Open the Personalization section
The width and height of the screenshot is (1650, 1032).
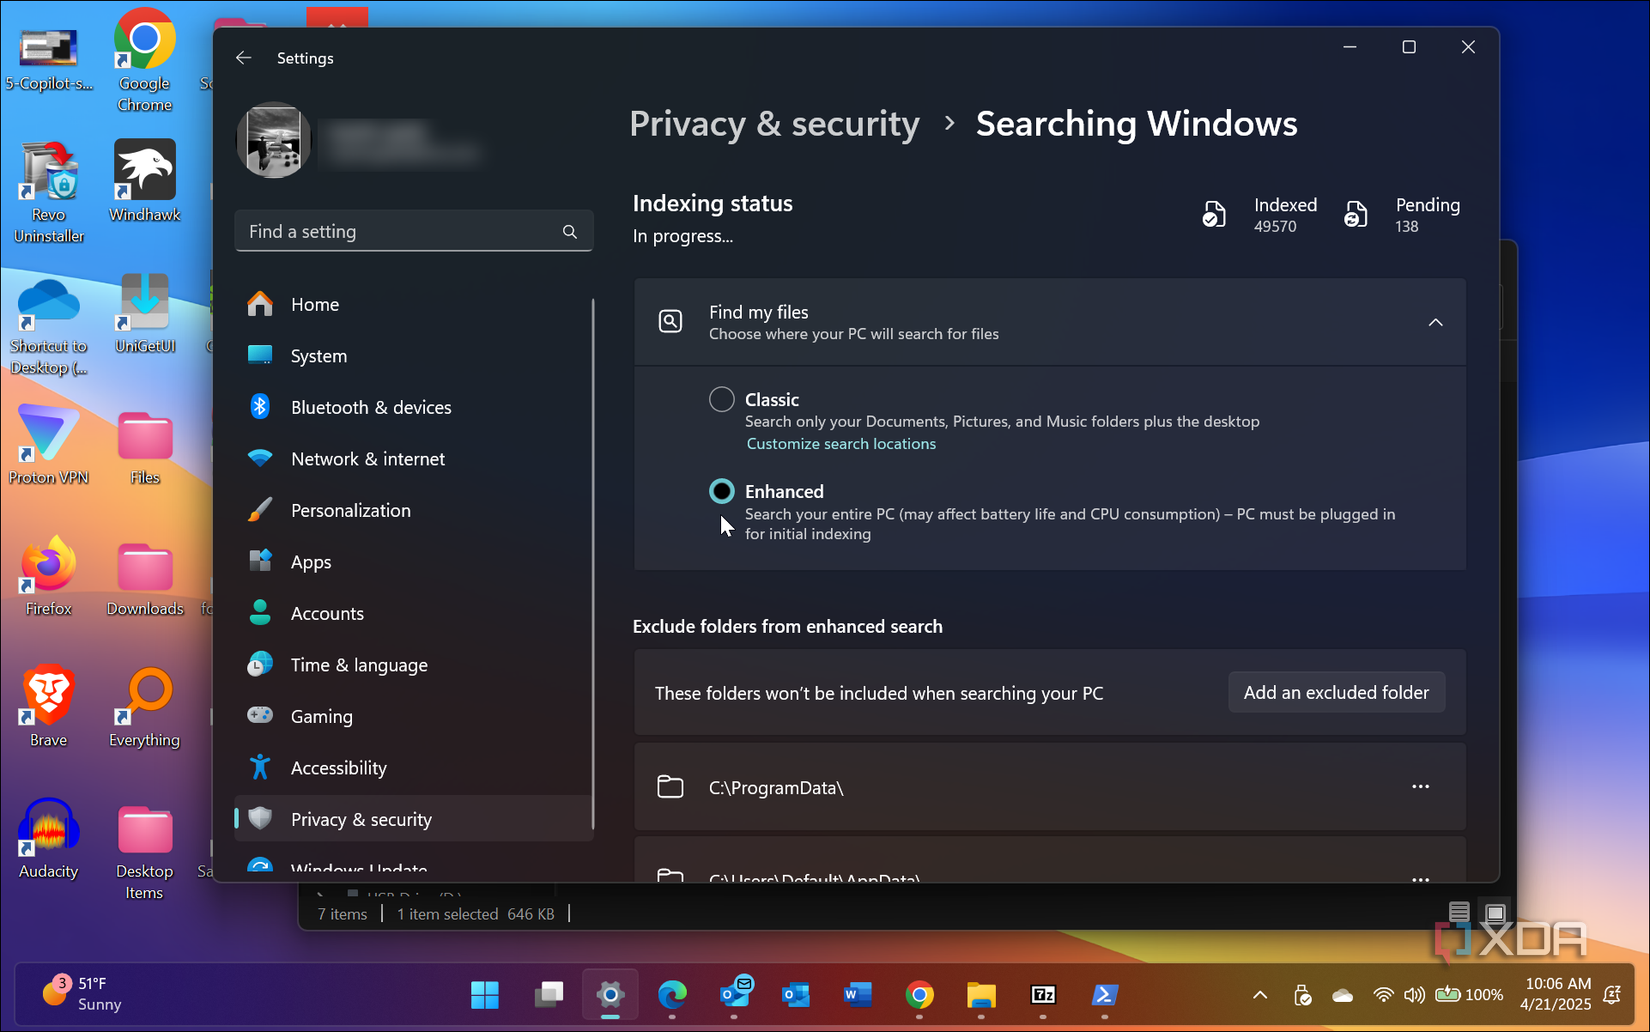[x=351, y=510]
